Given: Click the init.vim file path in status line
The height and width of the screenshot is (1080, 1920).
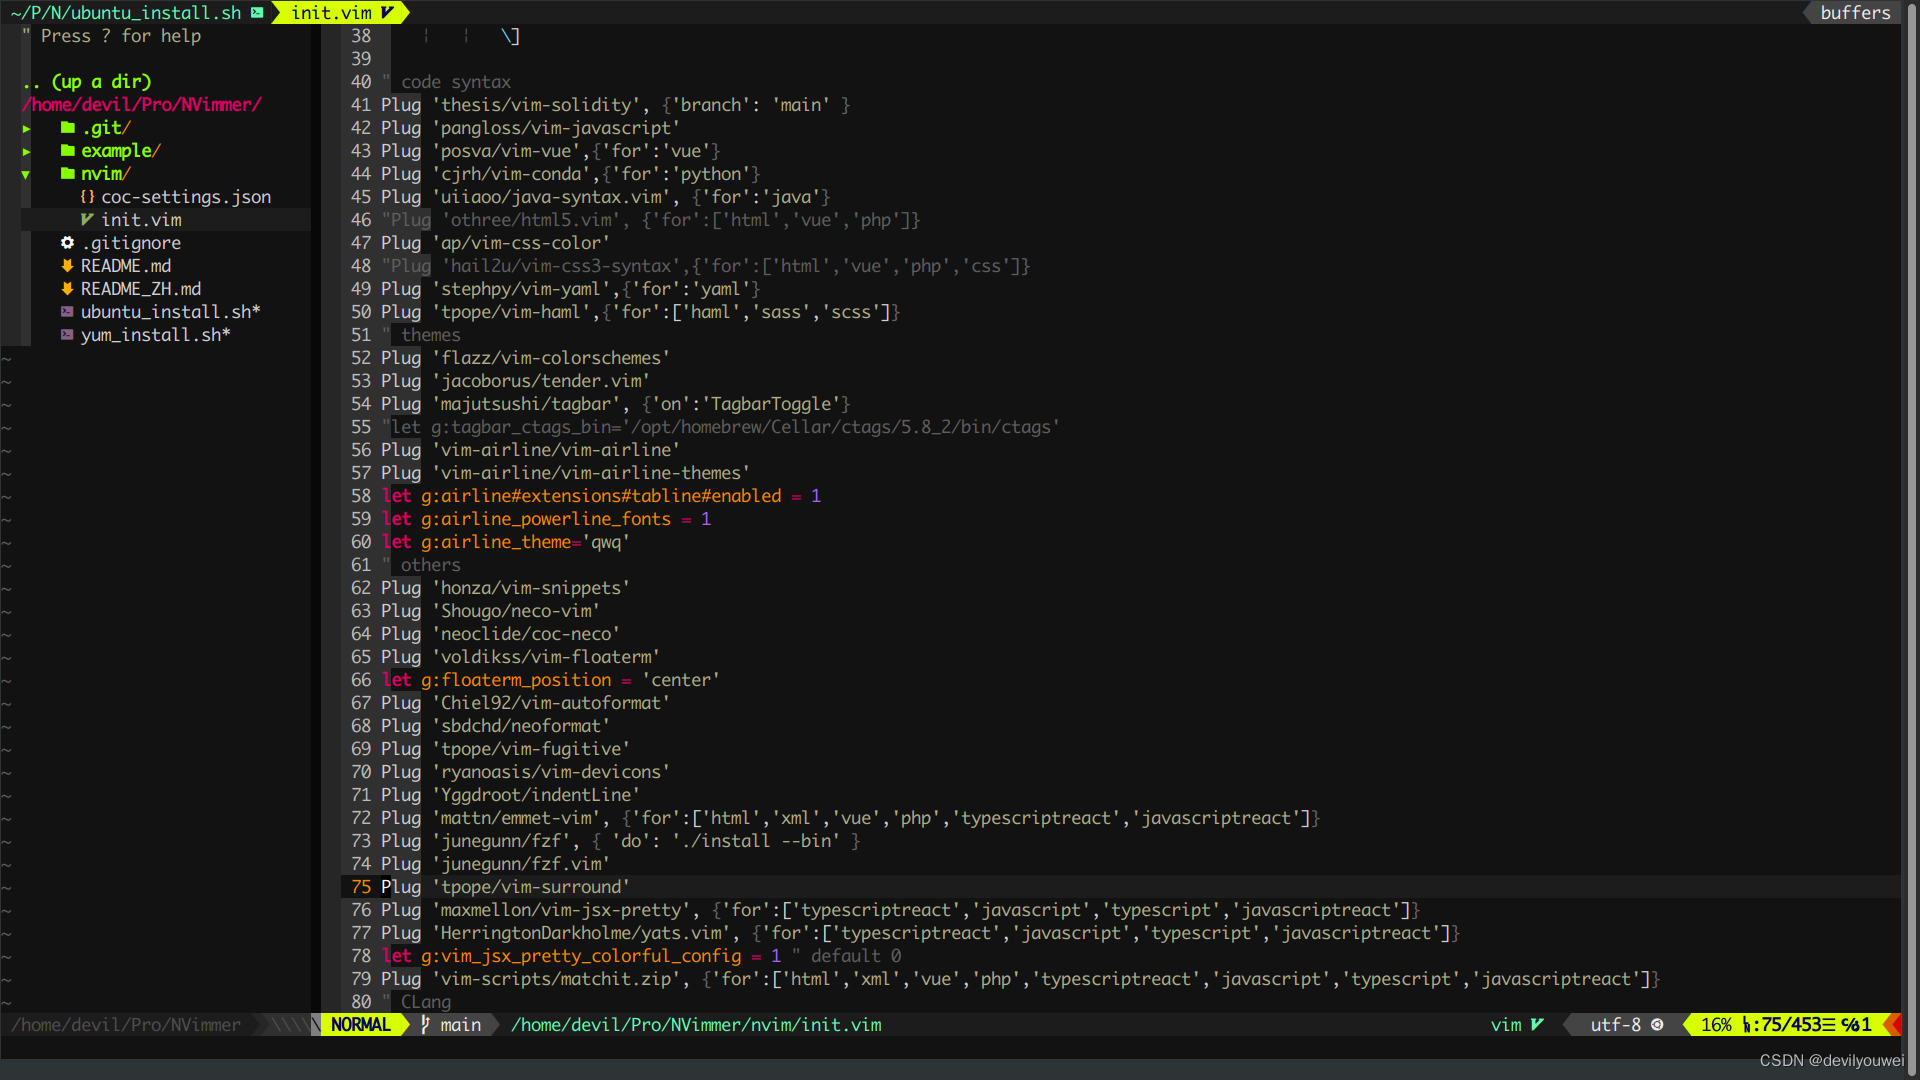Looking at the screenshot, I should pyautogui.click(x=696, y=1025).
